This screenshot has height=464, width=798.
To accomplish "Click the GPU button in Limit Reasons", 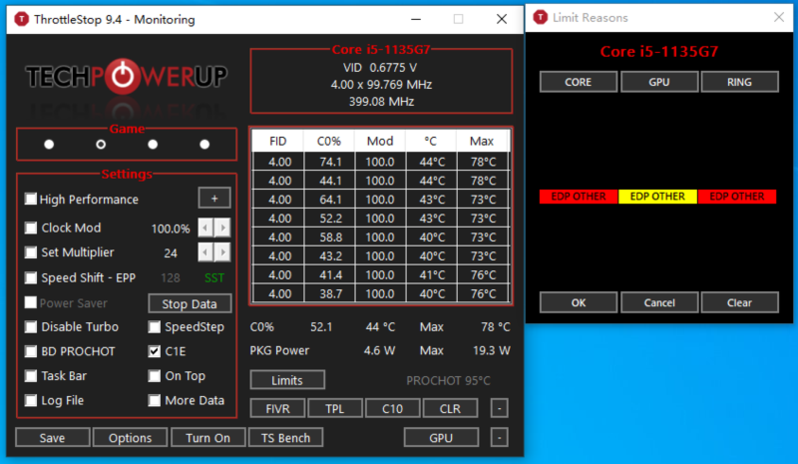I will pos(659,82).
